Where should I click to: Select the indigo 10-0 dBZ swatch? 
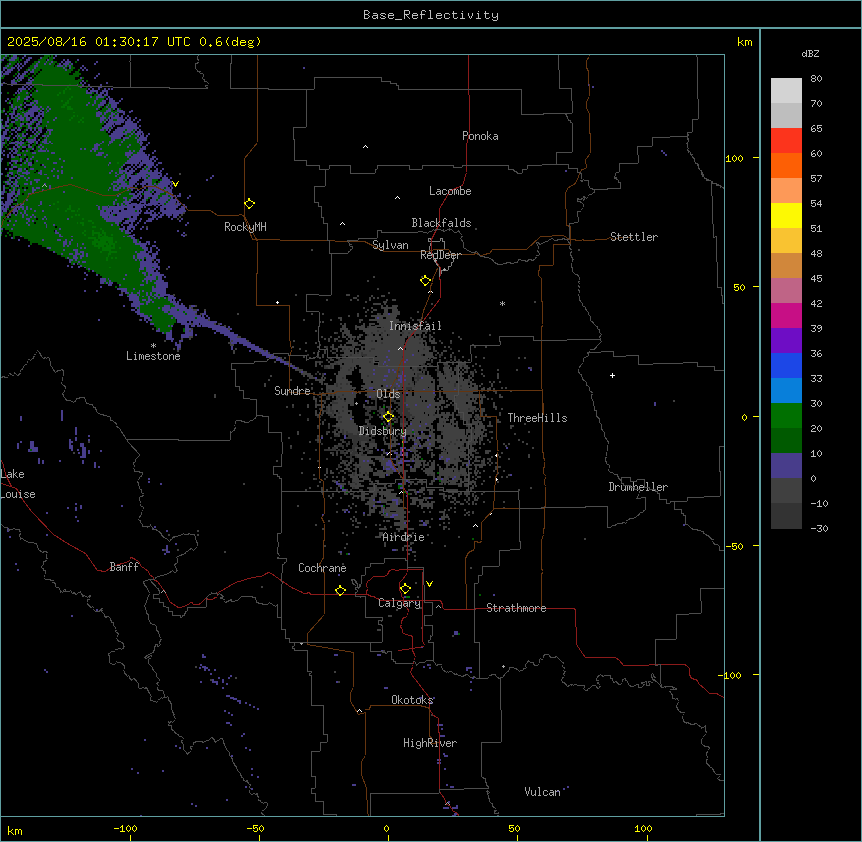786,466
